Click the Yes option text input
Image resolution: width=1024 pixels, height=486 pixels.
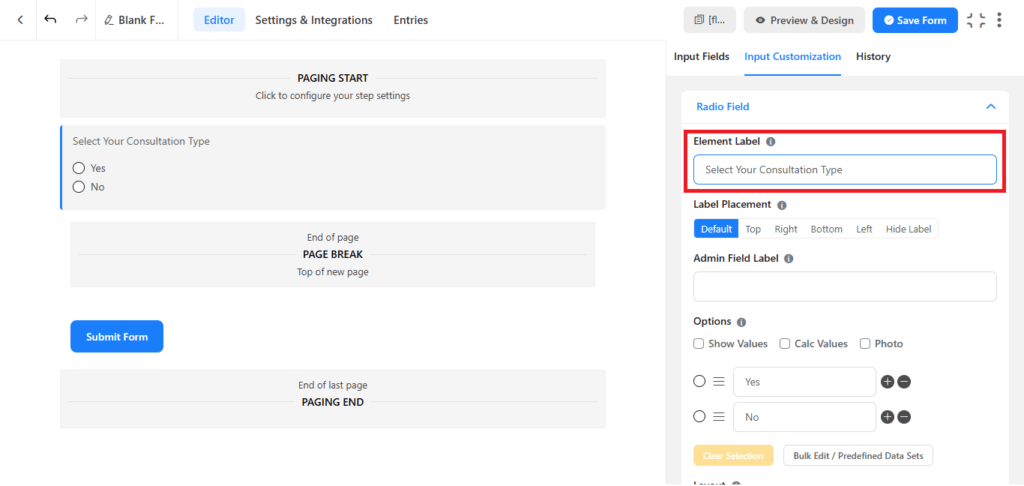click(x=804, y=381)
